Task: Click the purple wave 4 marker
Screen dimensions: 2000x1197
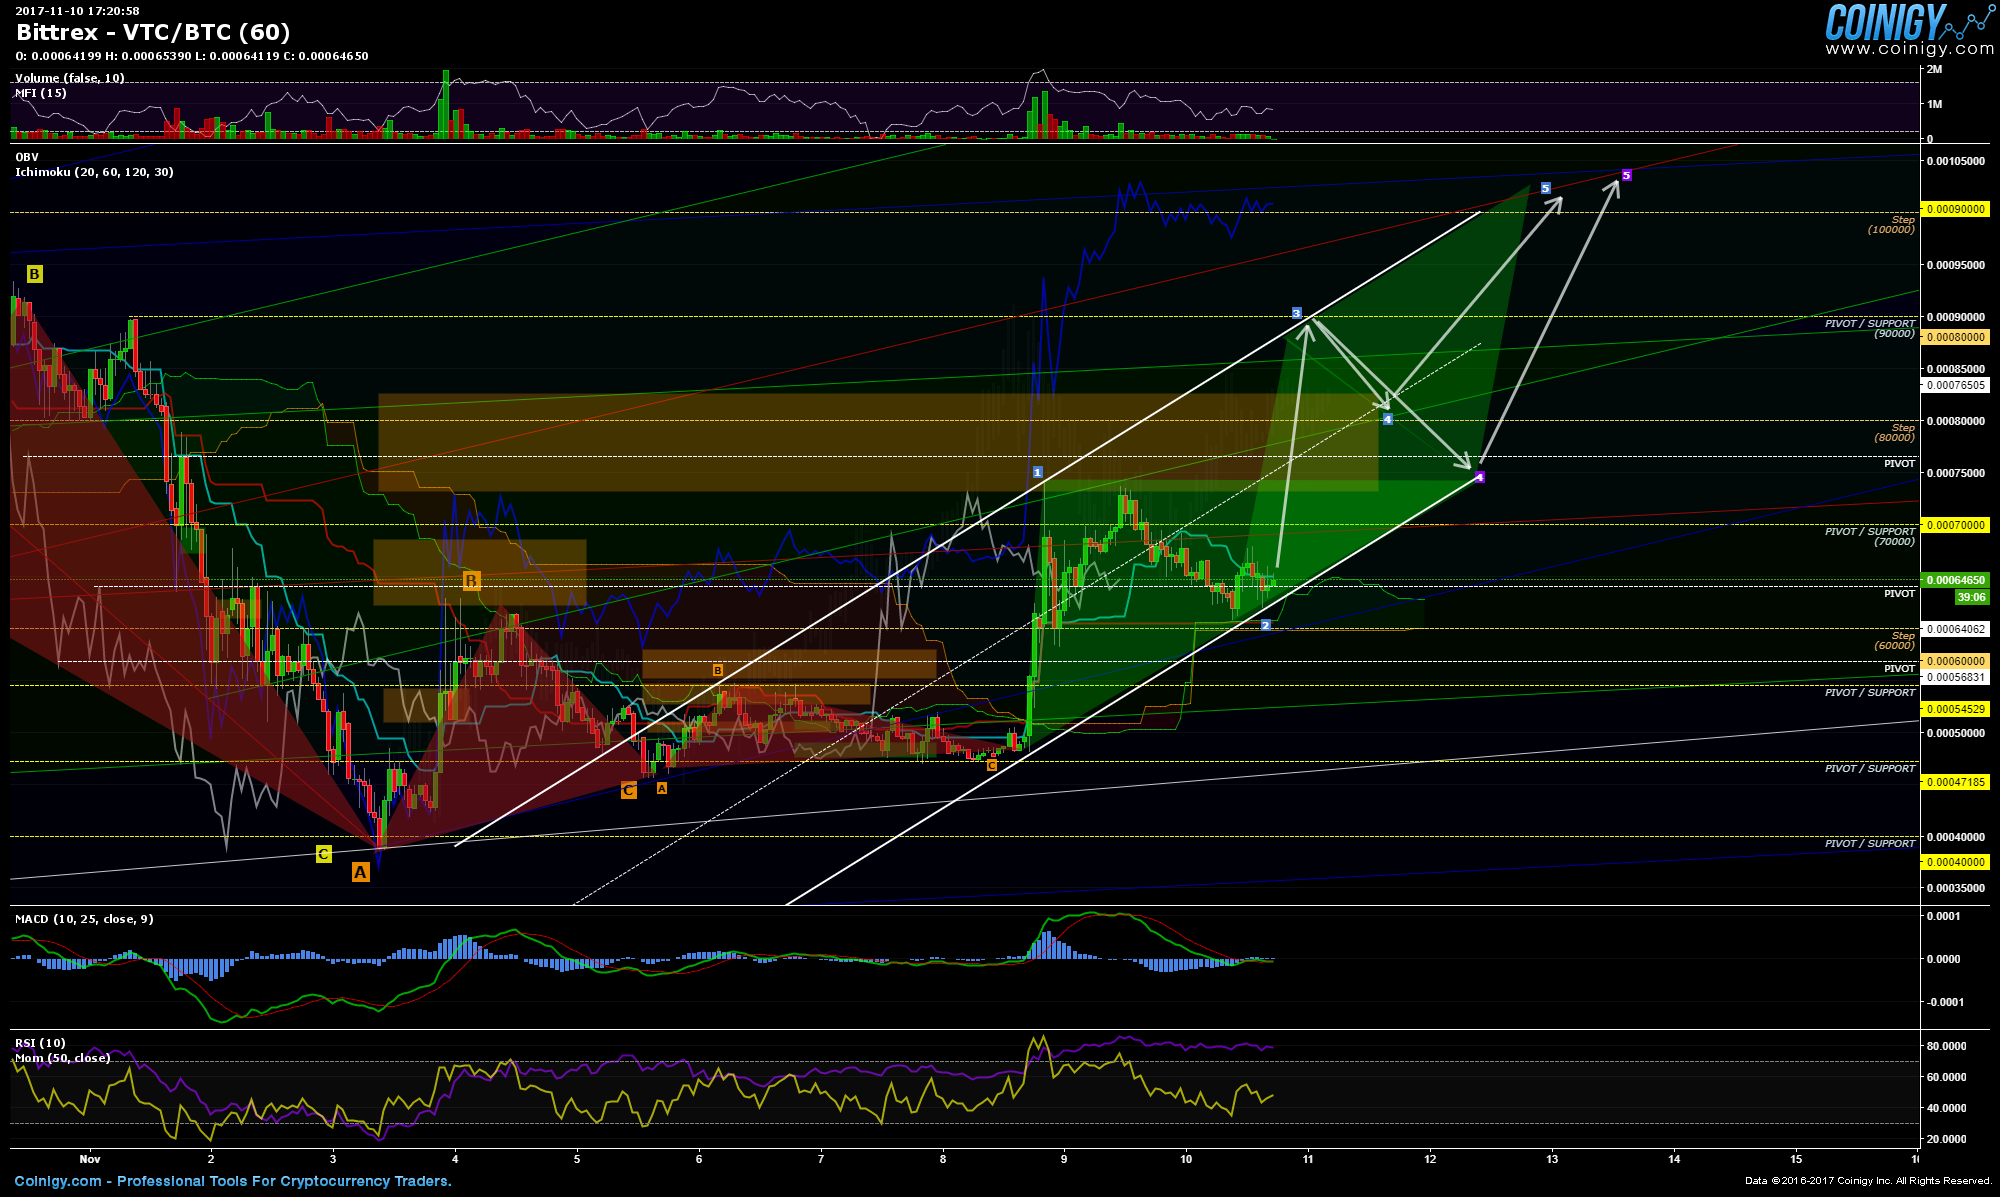Action: coord(1480,477)
